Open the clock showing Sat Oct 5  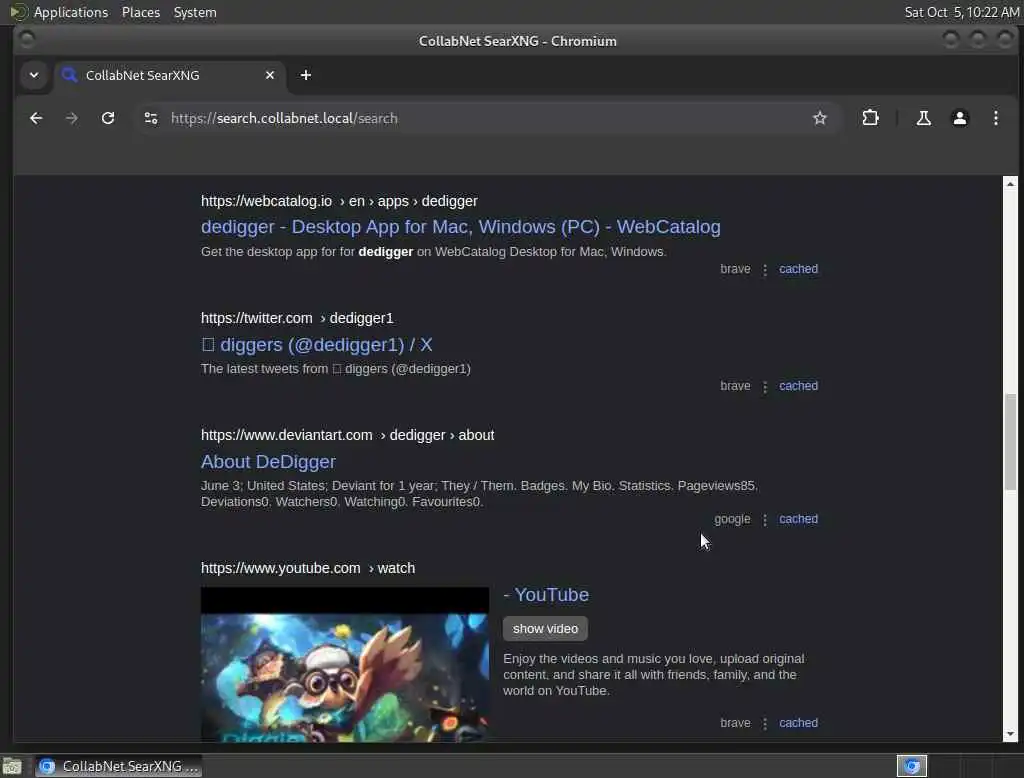tap(961, 12)
